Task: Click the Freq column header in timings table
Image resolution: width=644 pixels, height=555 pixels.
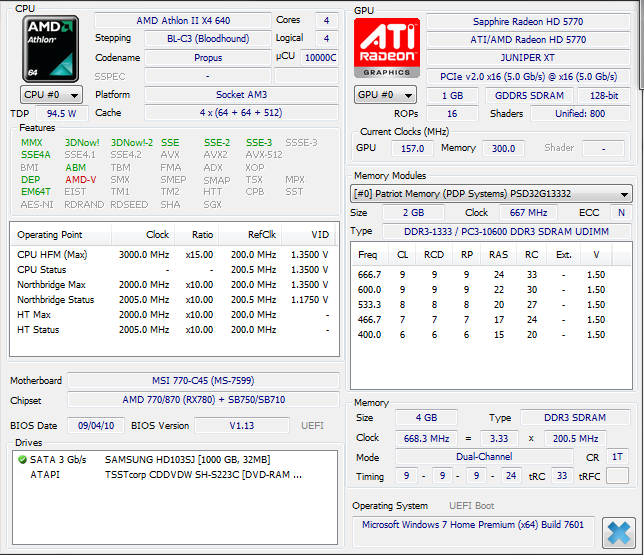Action: click(x=369, y=255)
